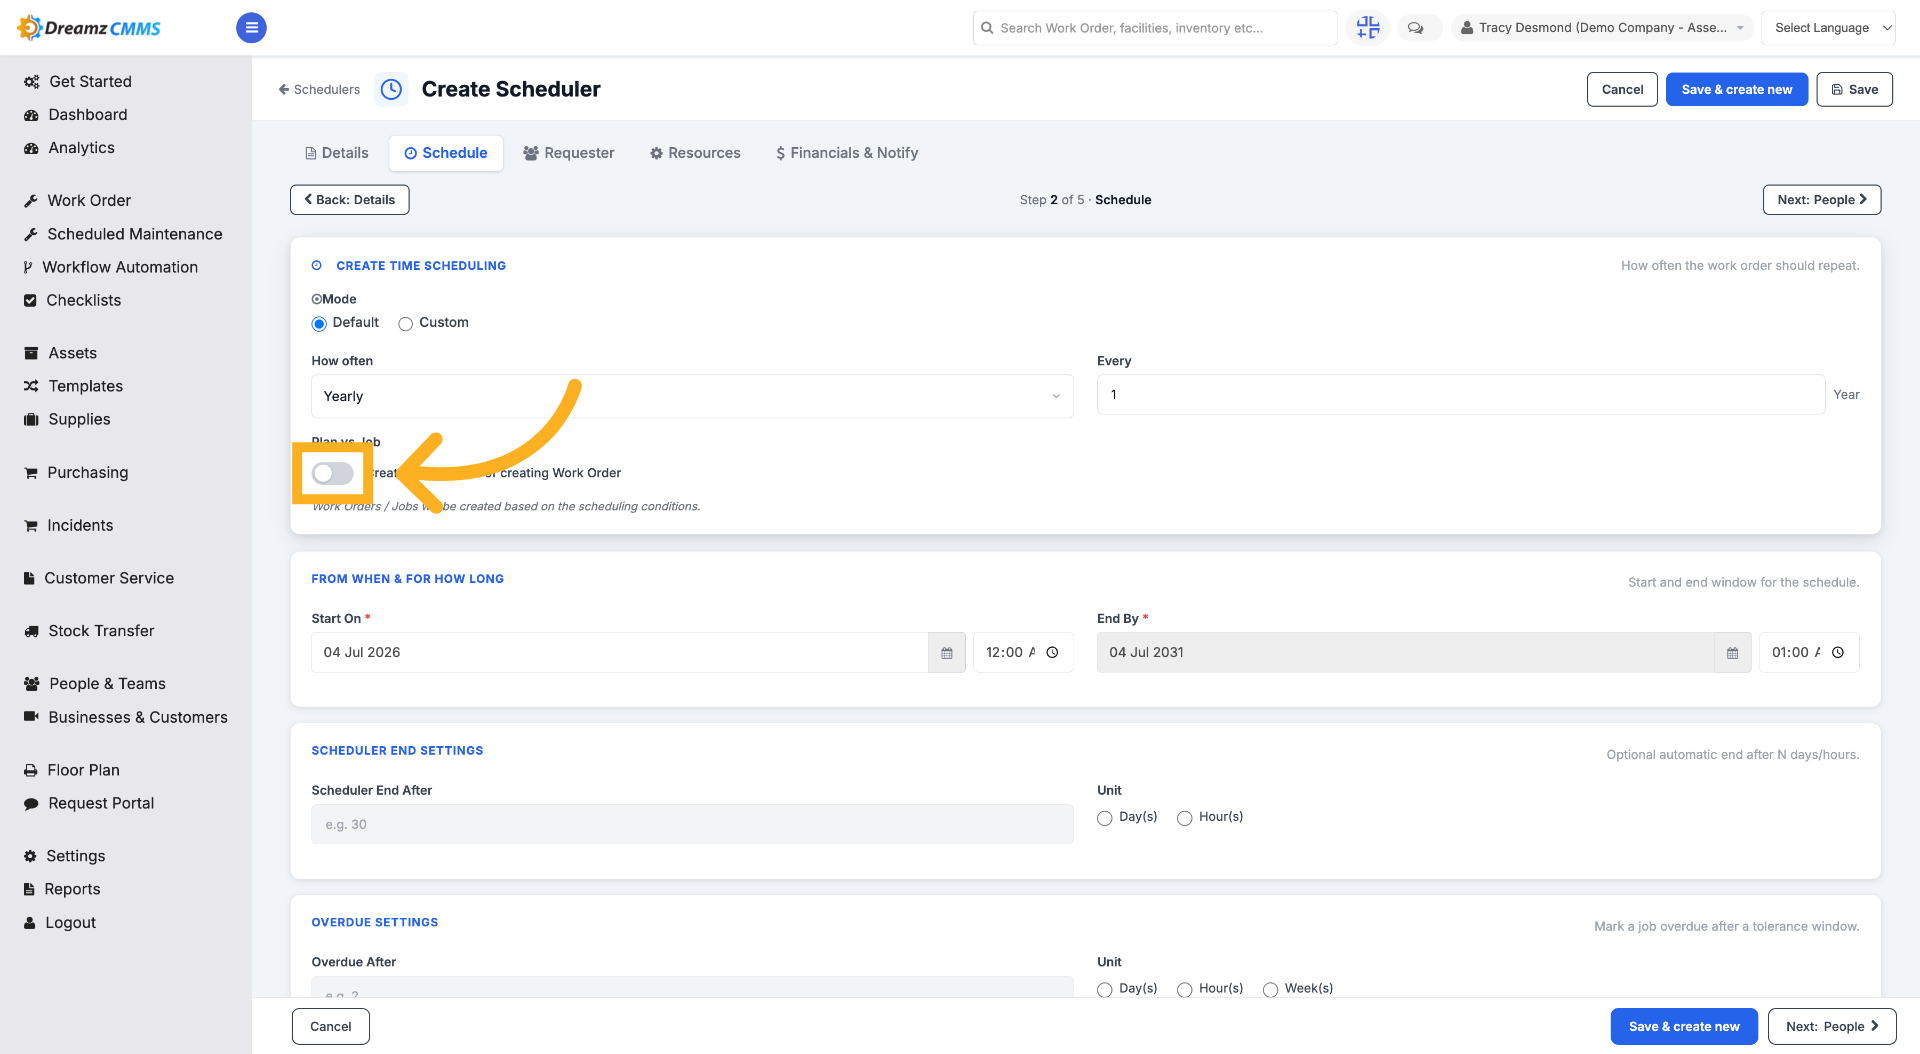Click the top Cancel button
The width and height of the screenshot is (1920, 1054).
[x=1622, y=89]
